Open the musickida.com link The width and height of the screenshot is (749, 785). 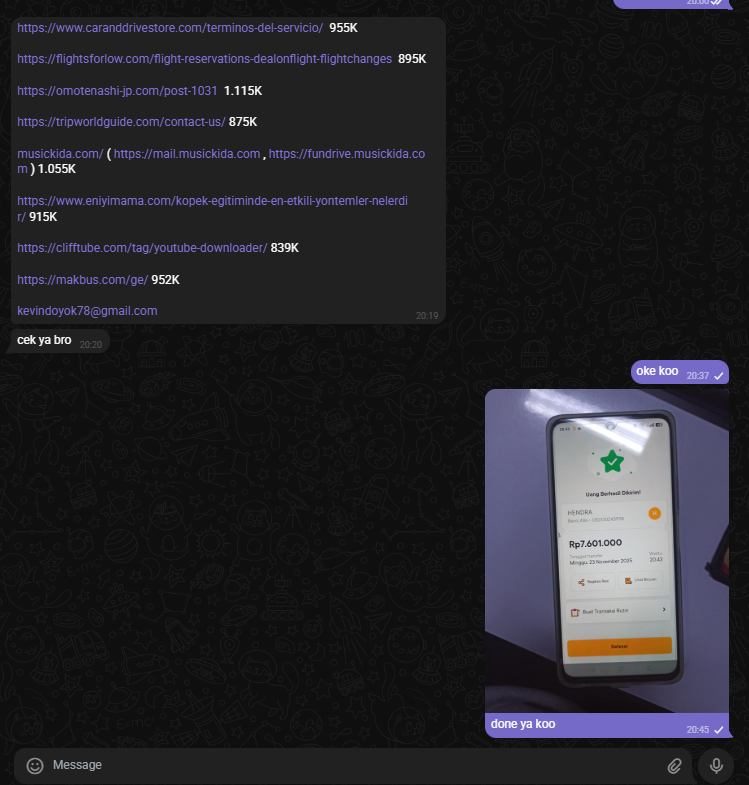tap(60, 154)
